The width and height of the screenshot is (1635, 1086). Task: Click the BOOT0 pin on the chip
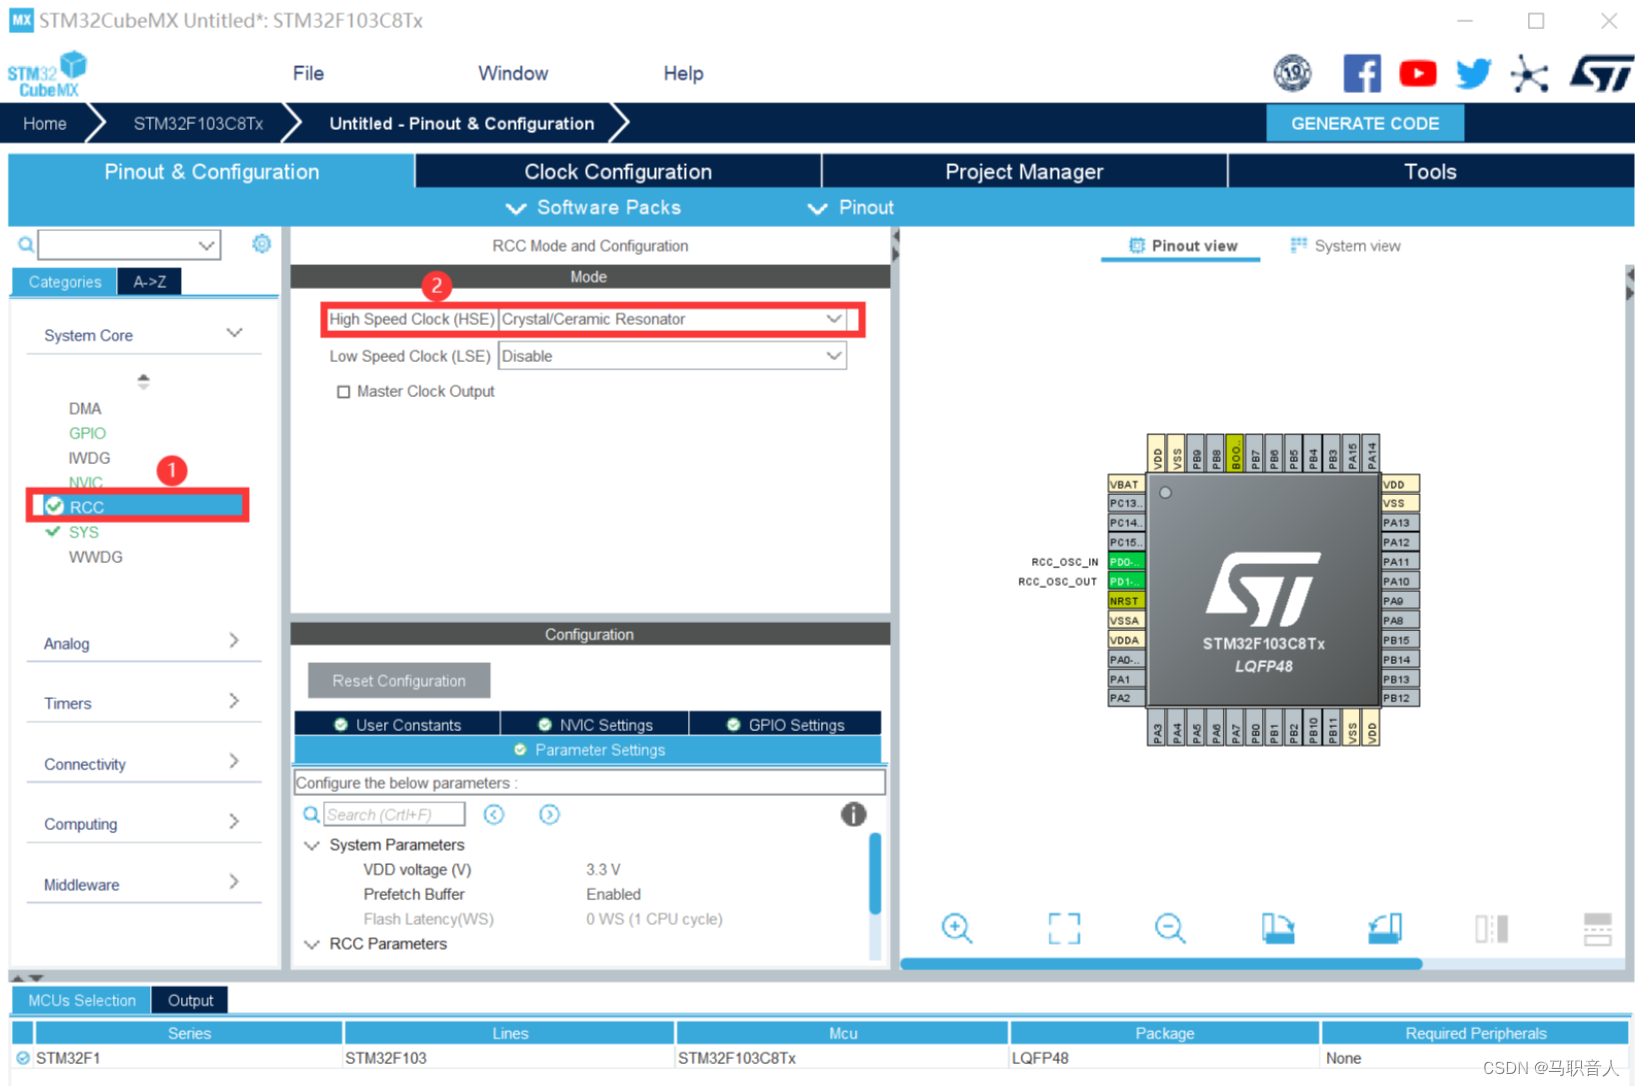click(1235, 453)
